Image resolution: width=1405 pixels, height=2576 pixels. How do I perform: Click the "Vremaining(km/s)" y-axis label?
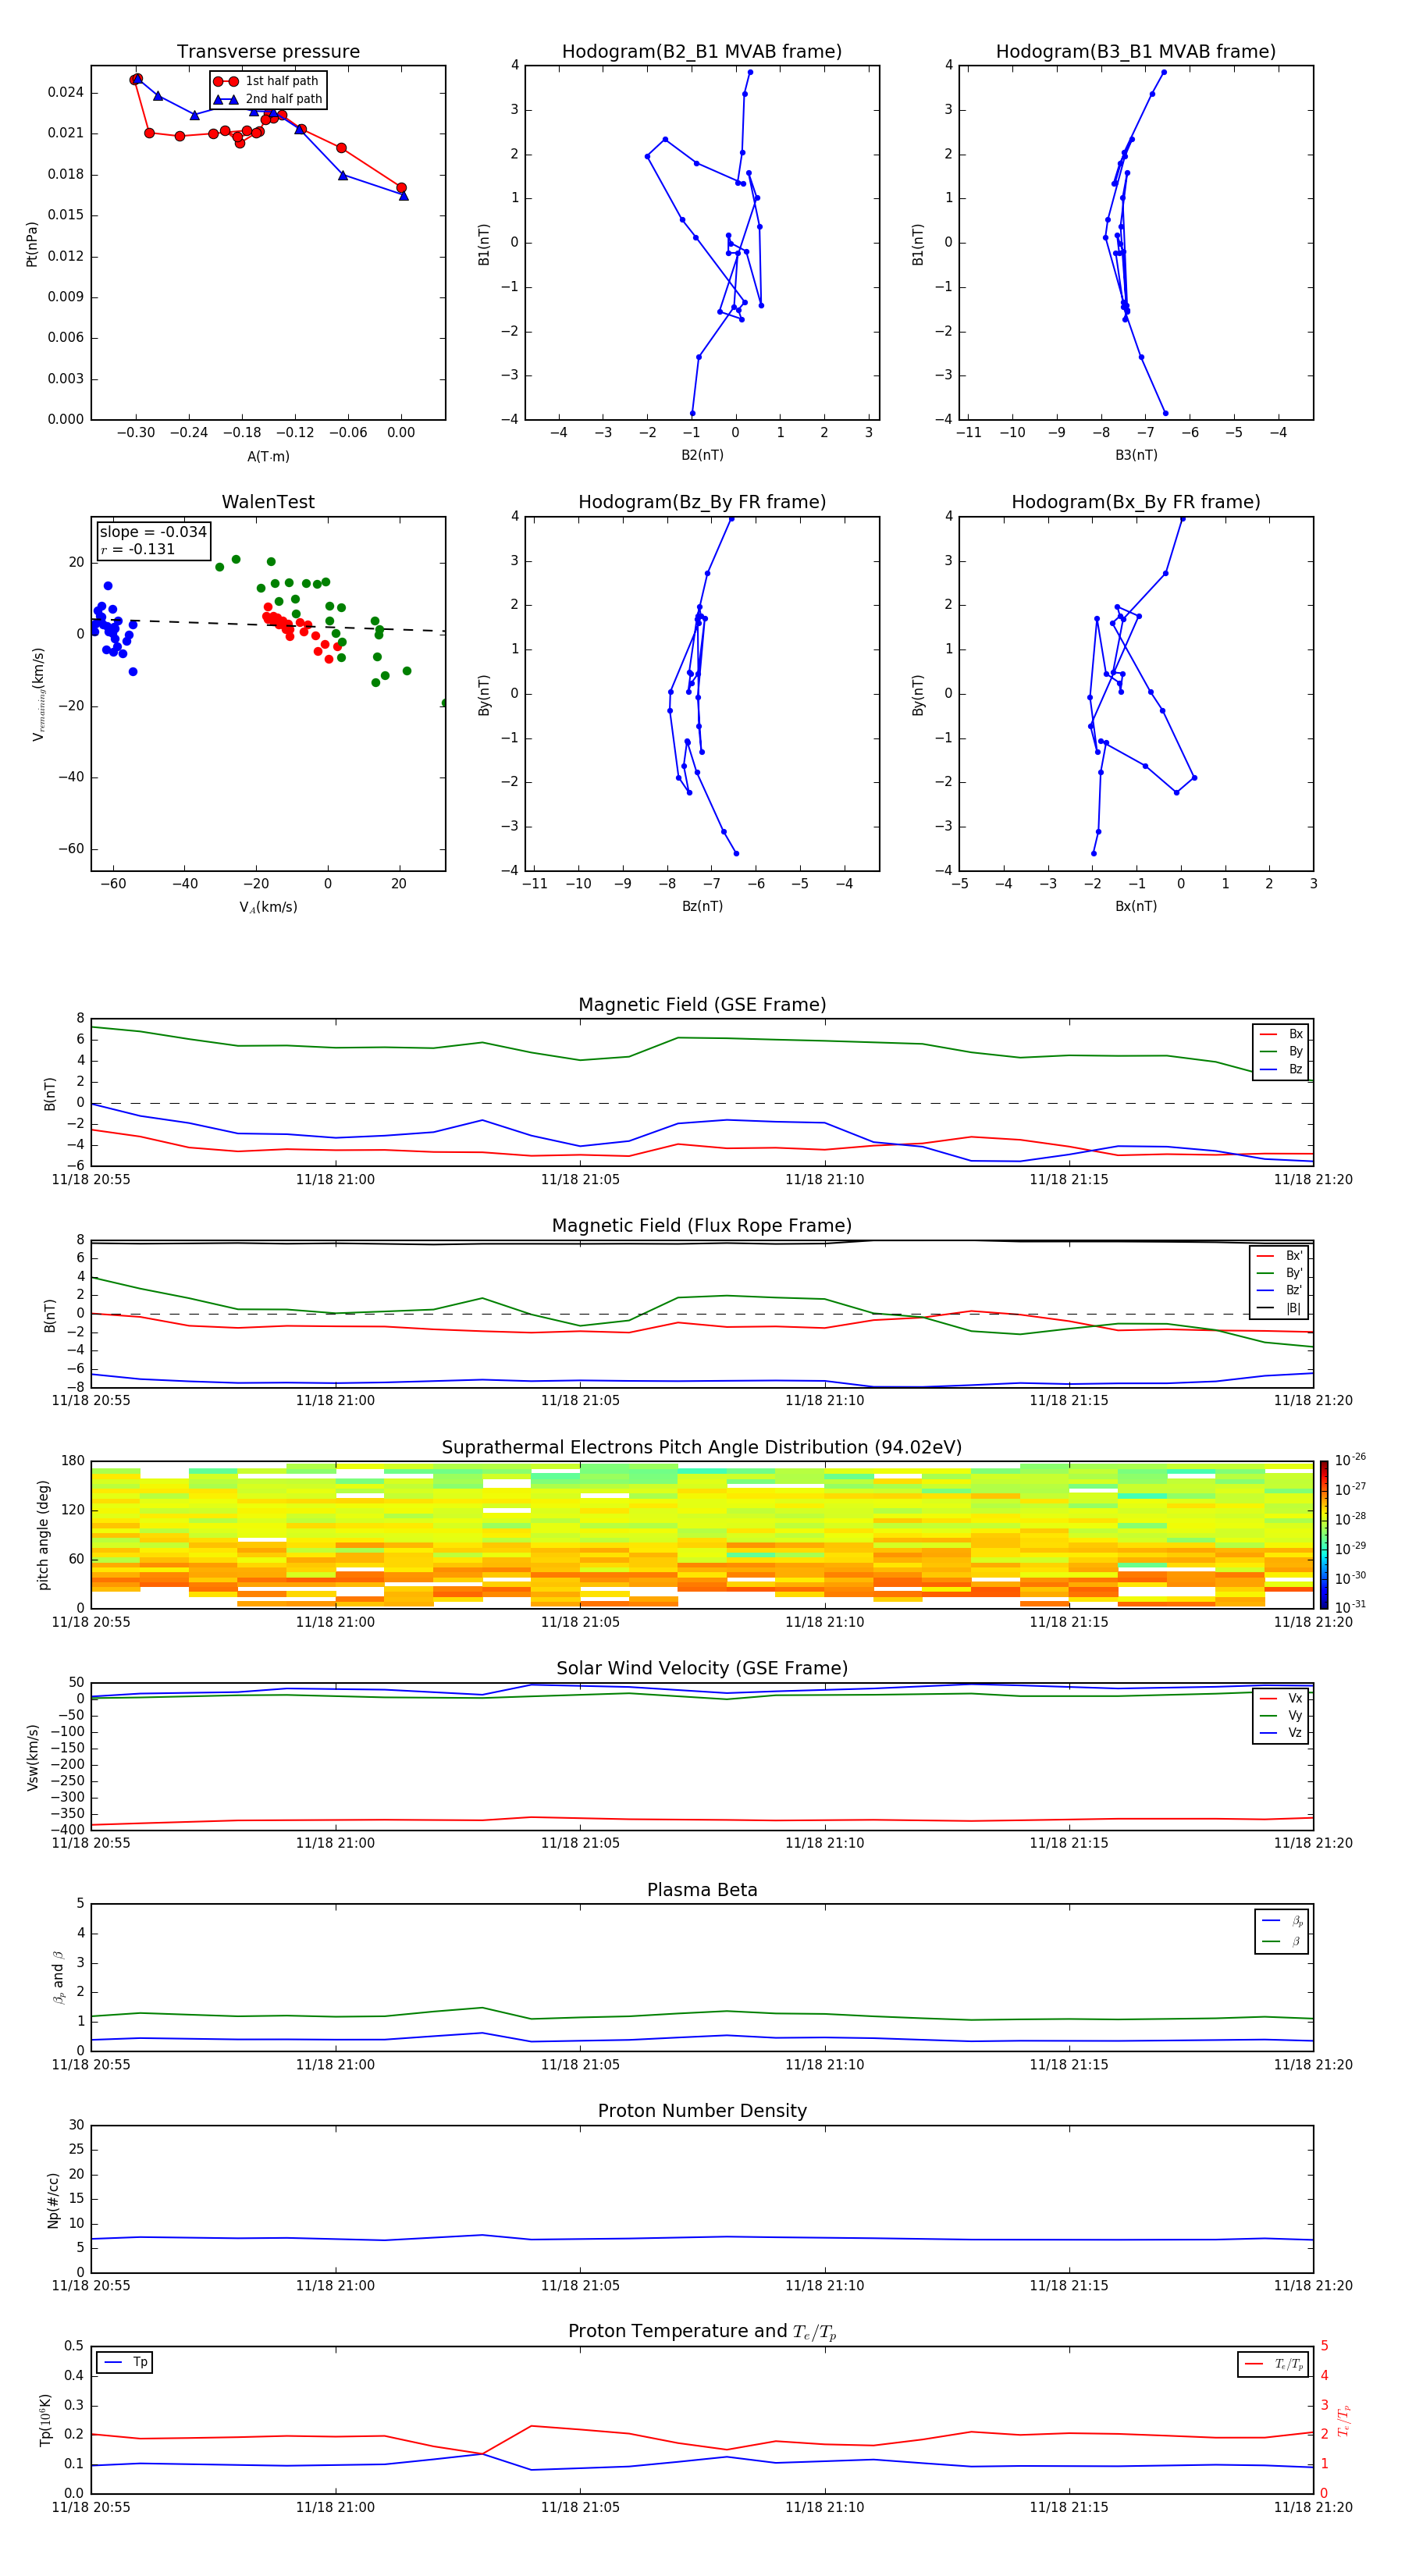(38, 694)
